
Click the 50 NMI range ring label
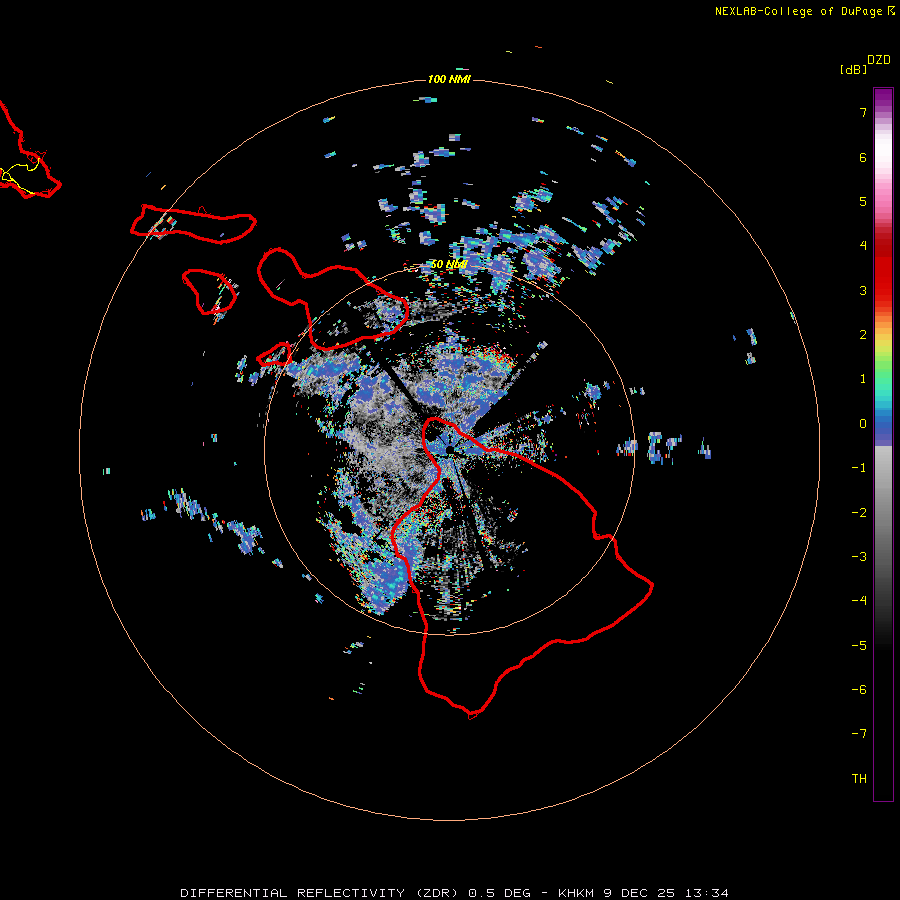tap(449, 265)
